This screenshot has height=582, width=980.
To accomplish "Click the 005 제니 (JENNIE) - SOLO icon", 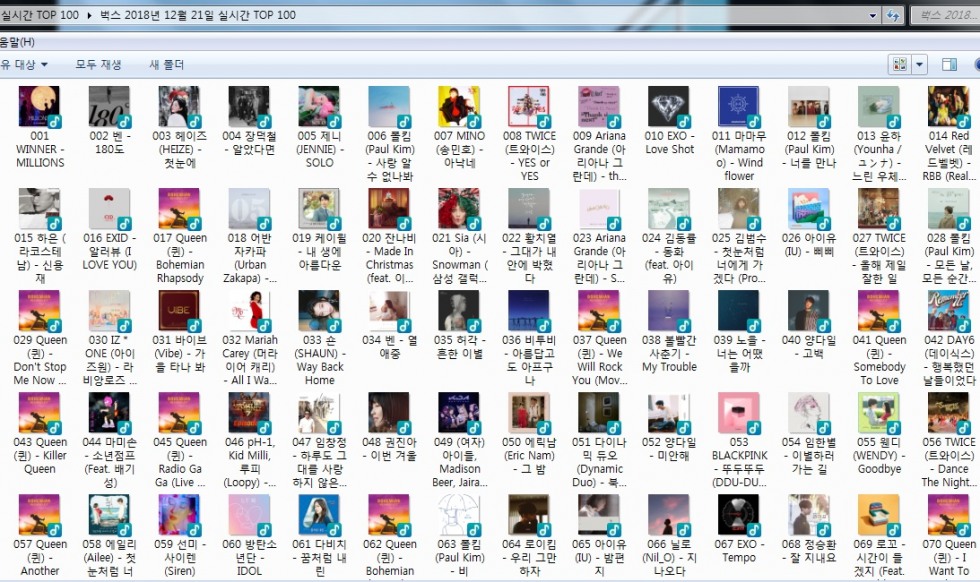I will pos(319,107).
